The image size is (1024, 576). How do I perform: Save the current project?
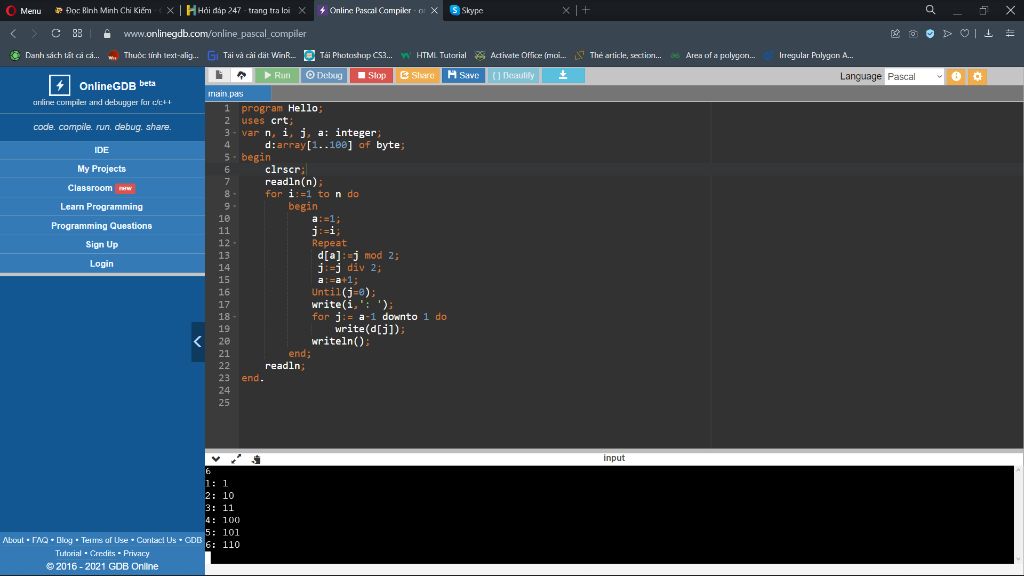tap(464, 75)
